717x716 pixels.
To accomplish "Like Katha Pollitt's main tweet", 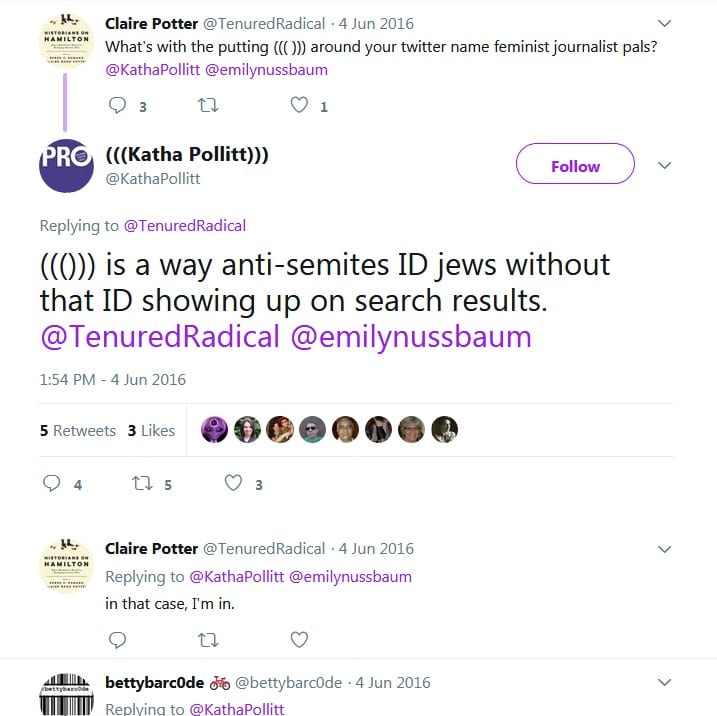I will click(x=233, y=484).
